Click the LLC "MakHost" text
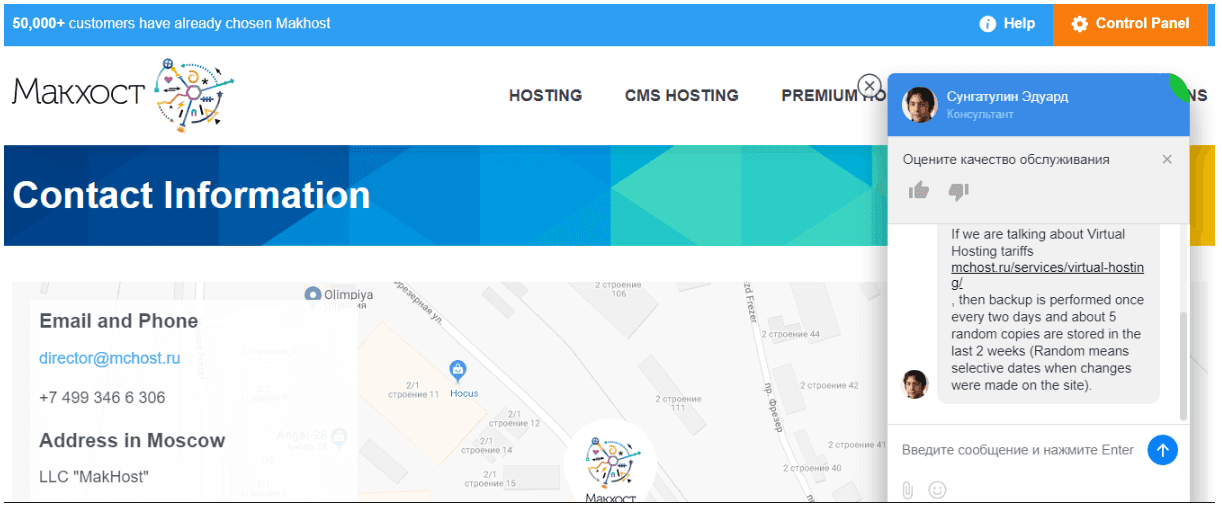This screenshot has width=1222, height=506. [x=94, y=477]
